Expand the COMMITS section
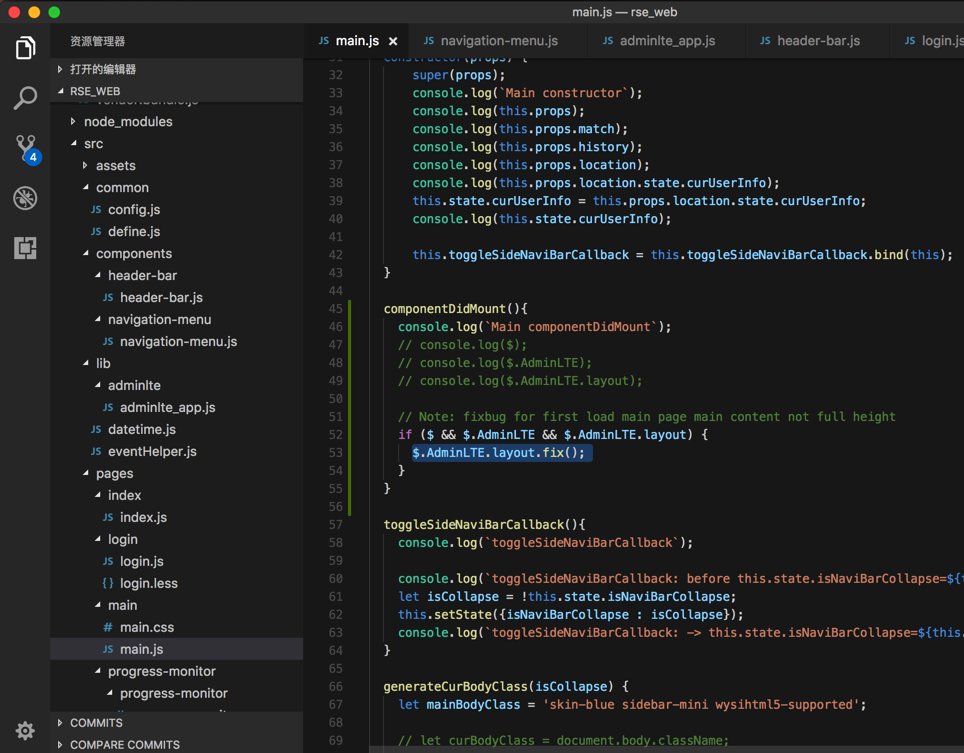964x753 pixels. [96, 722]
